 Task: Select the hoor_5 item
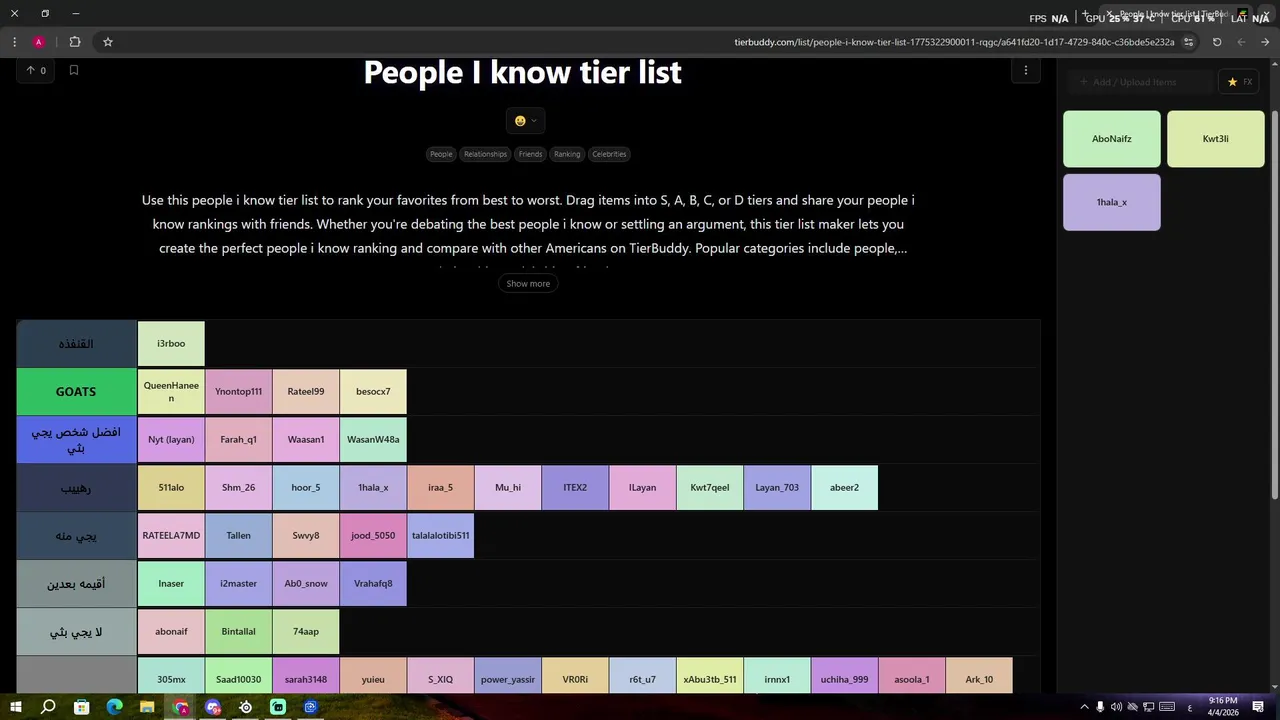[306, 488]
